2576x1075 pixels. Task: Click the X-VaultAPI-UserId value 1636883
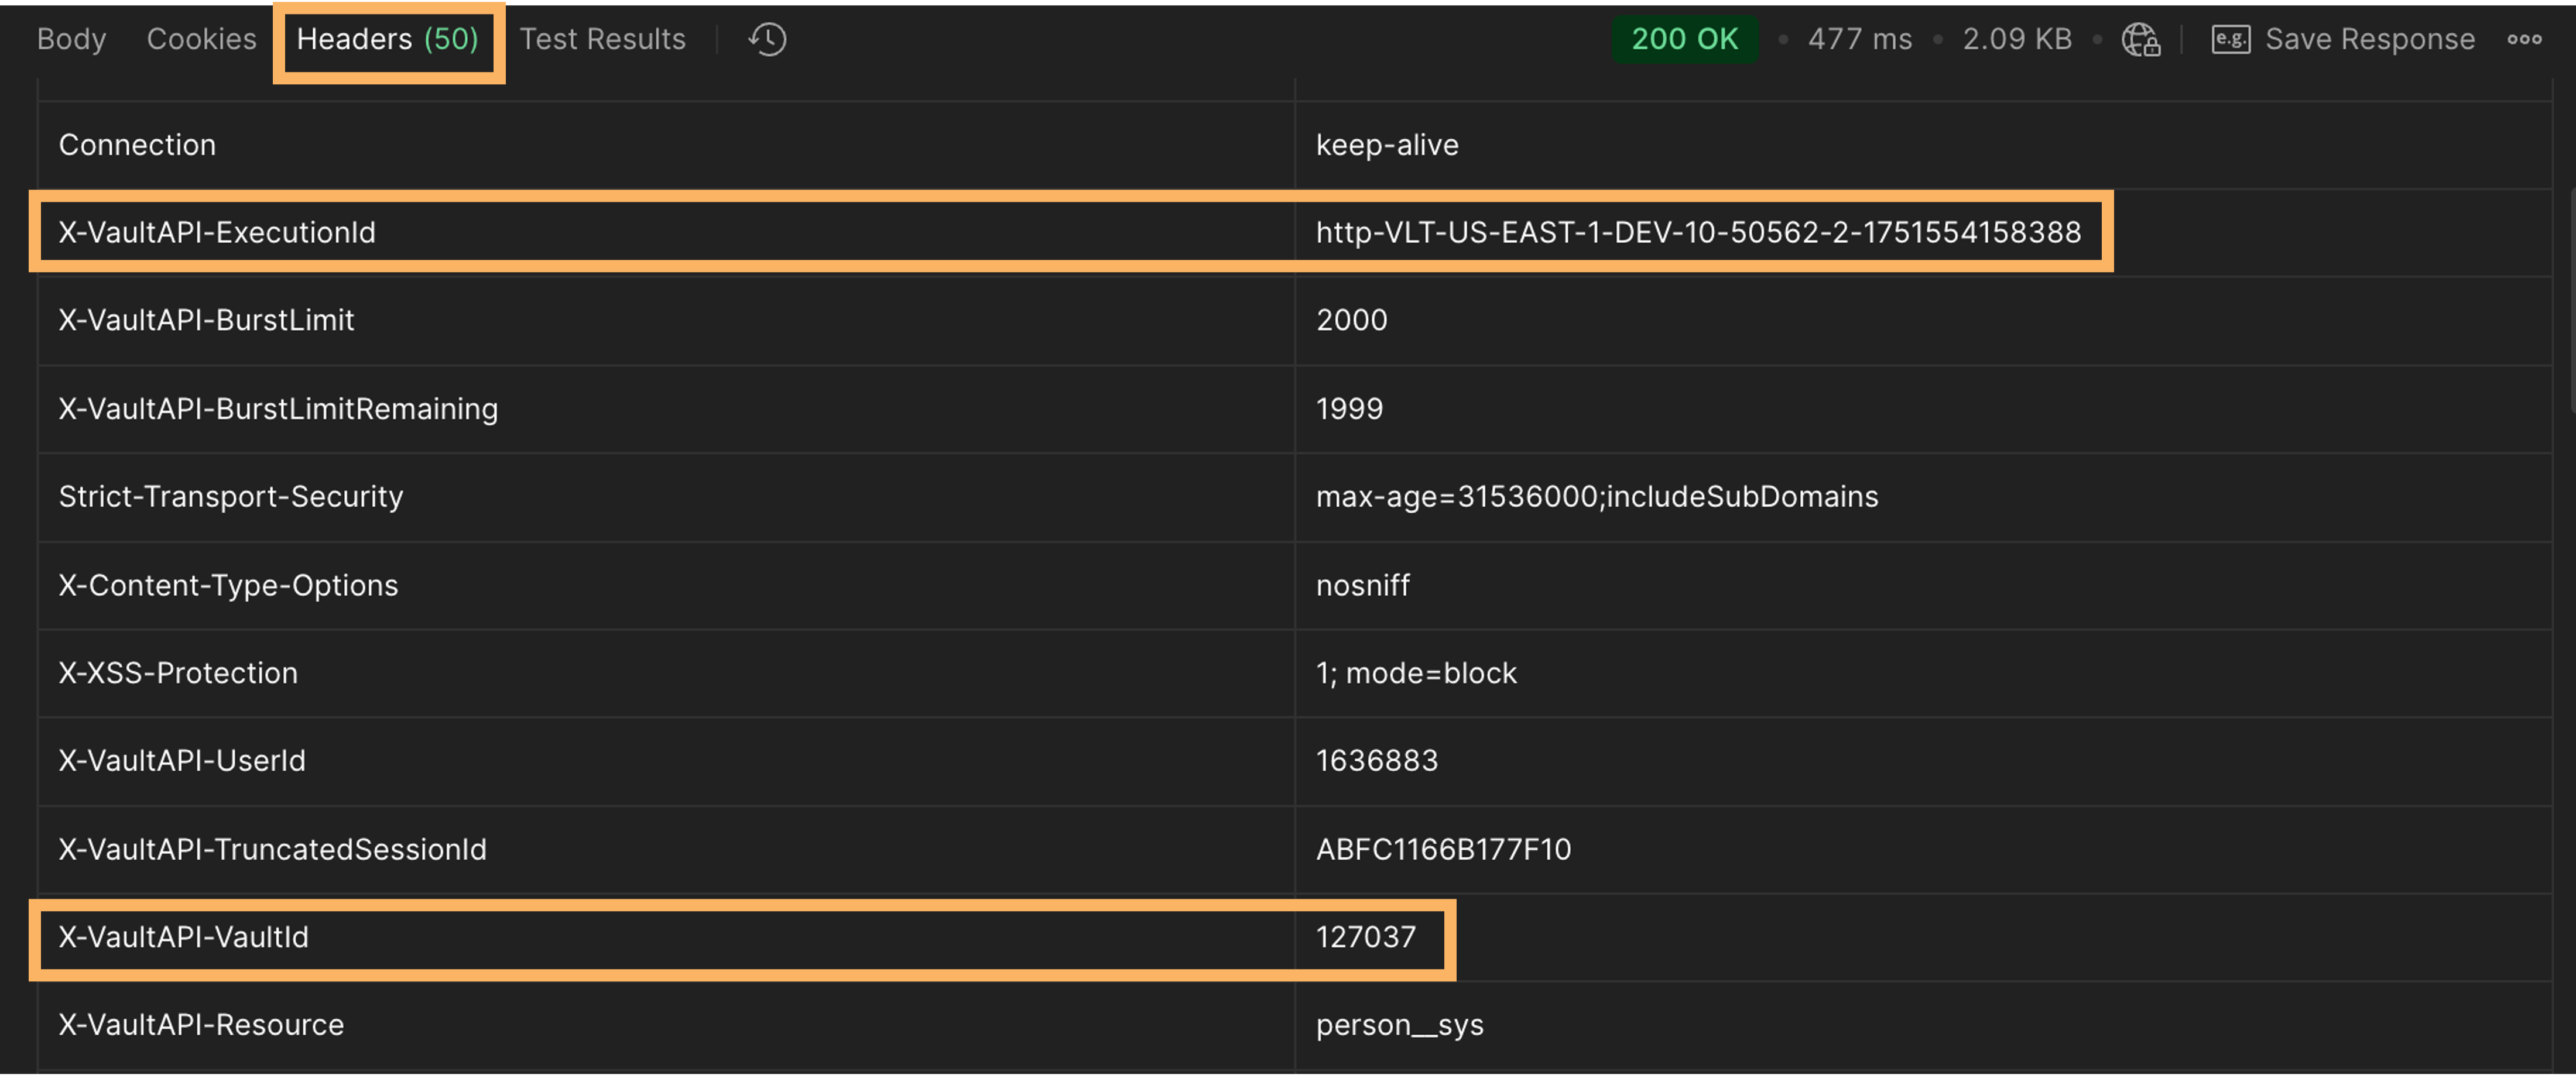(x=1376, y=761)
